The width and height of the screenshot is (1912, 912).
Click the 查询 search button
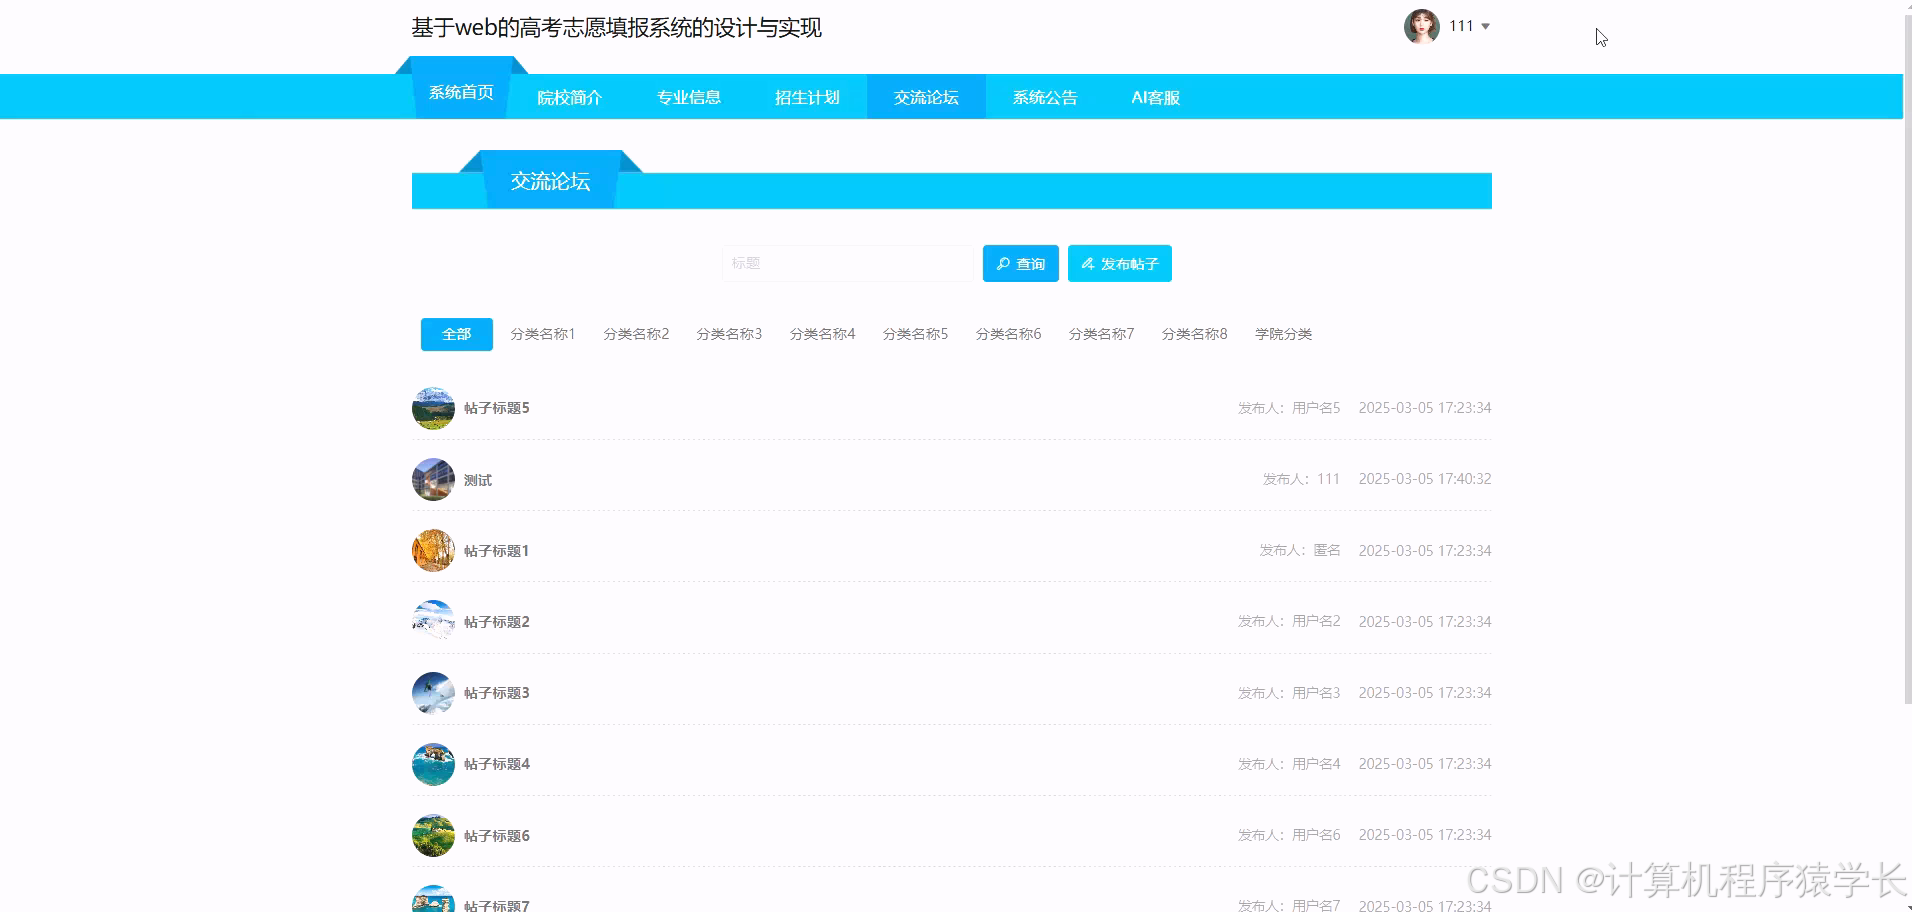(x=1020, y=263)
